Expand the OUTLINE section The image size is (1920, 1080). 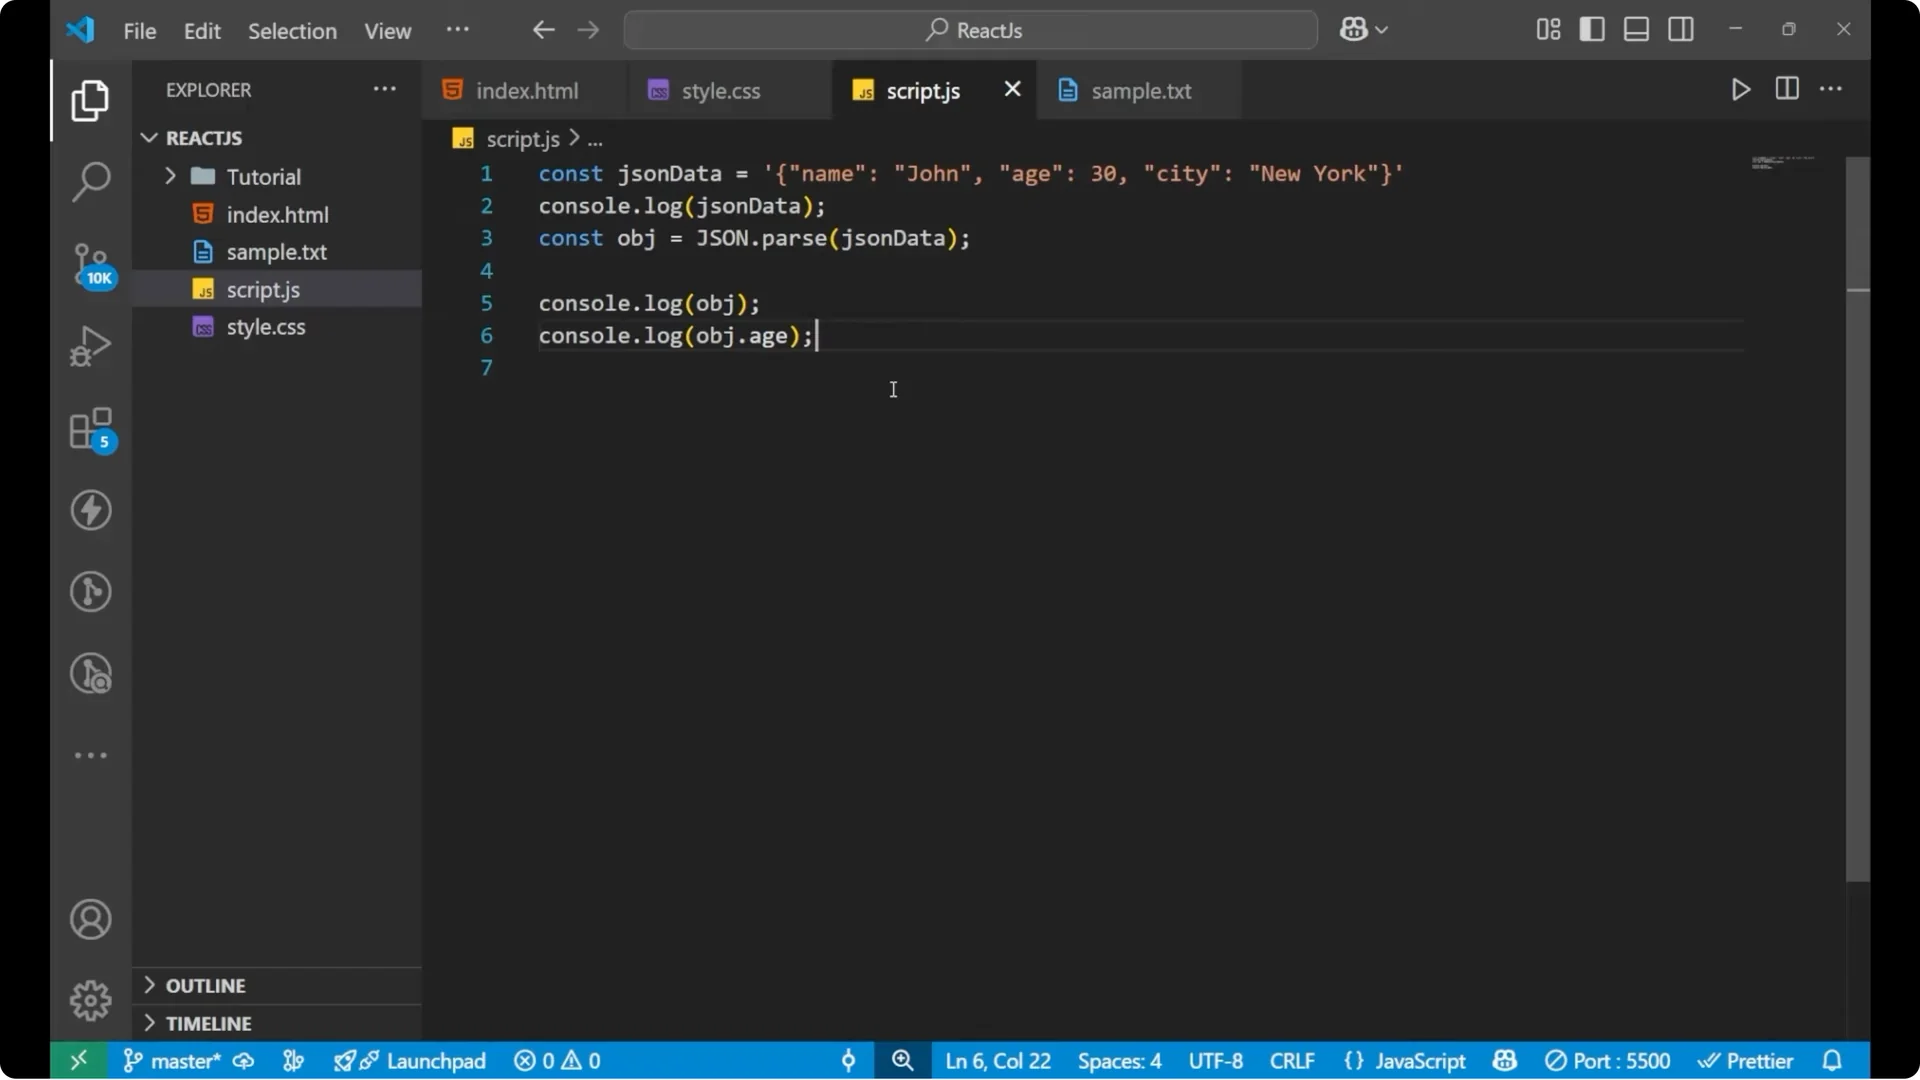pyautogui.click(x=149, y=985)
